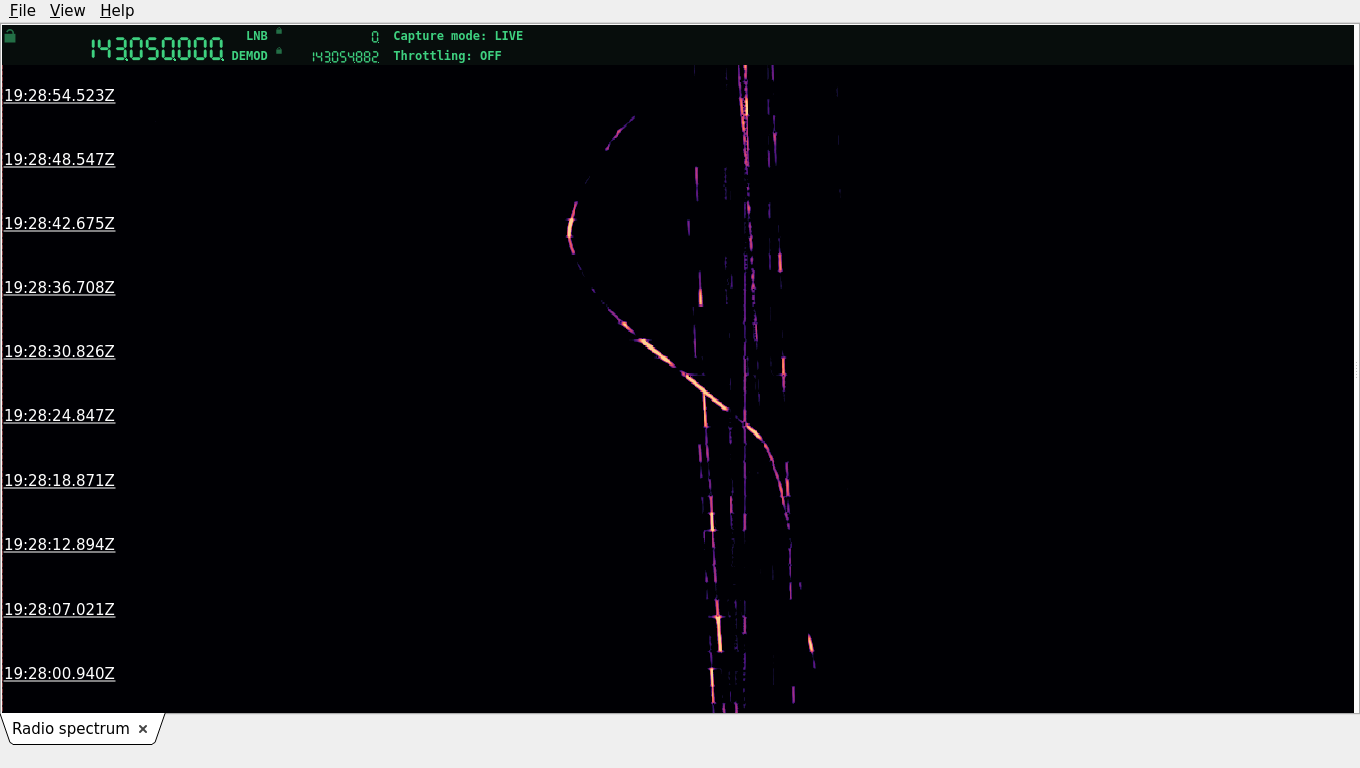Select timestamp 19:28:07.021Z
The height and width of the screenshot is (768, 1360).
tap(60, 609)
